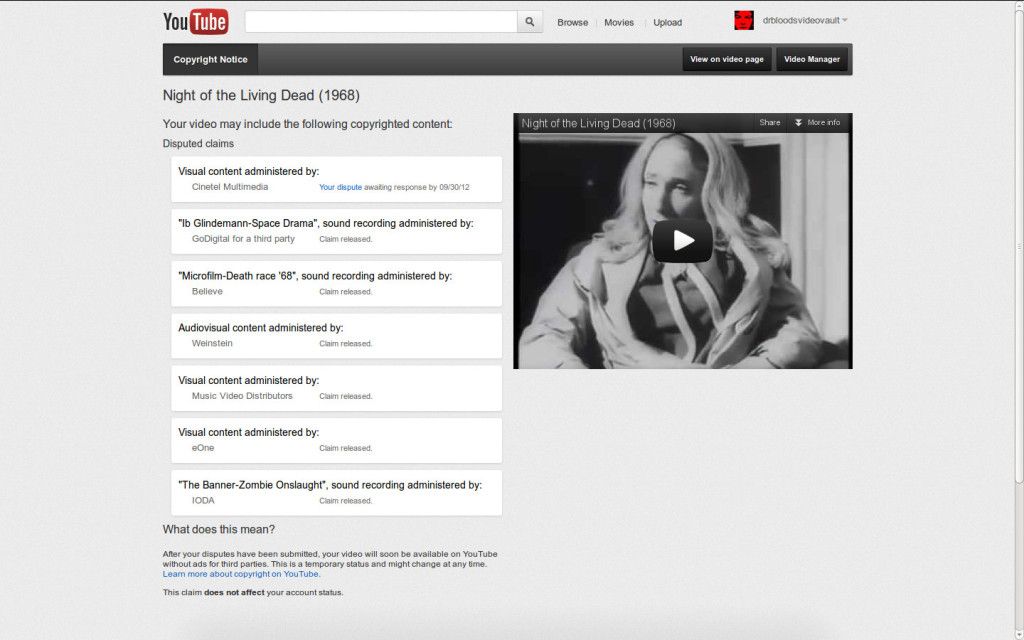Click the Share link in player

pyautogui.click(x=770, y=123)
